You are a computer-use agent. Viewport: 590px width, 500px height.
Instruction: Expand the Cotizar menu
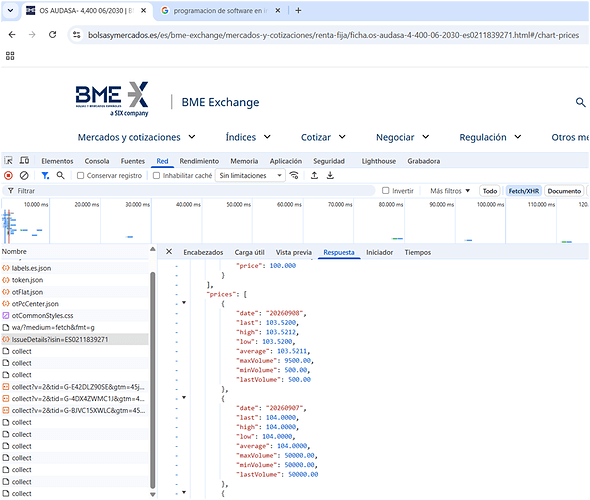(x=323, y=137)
